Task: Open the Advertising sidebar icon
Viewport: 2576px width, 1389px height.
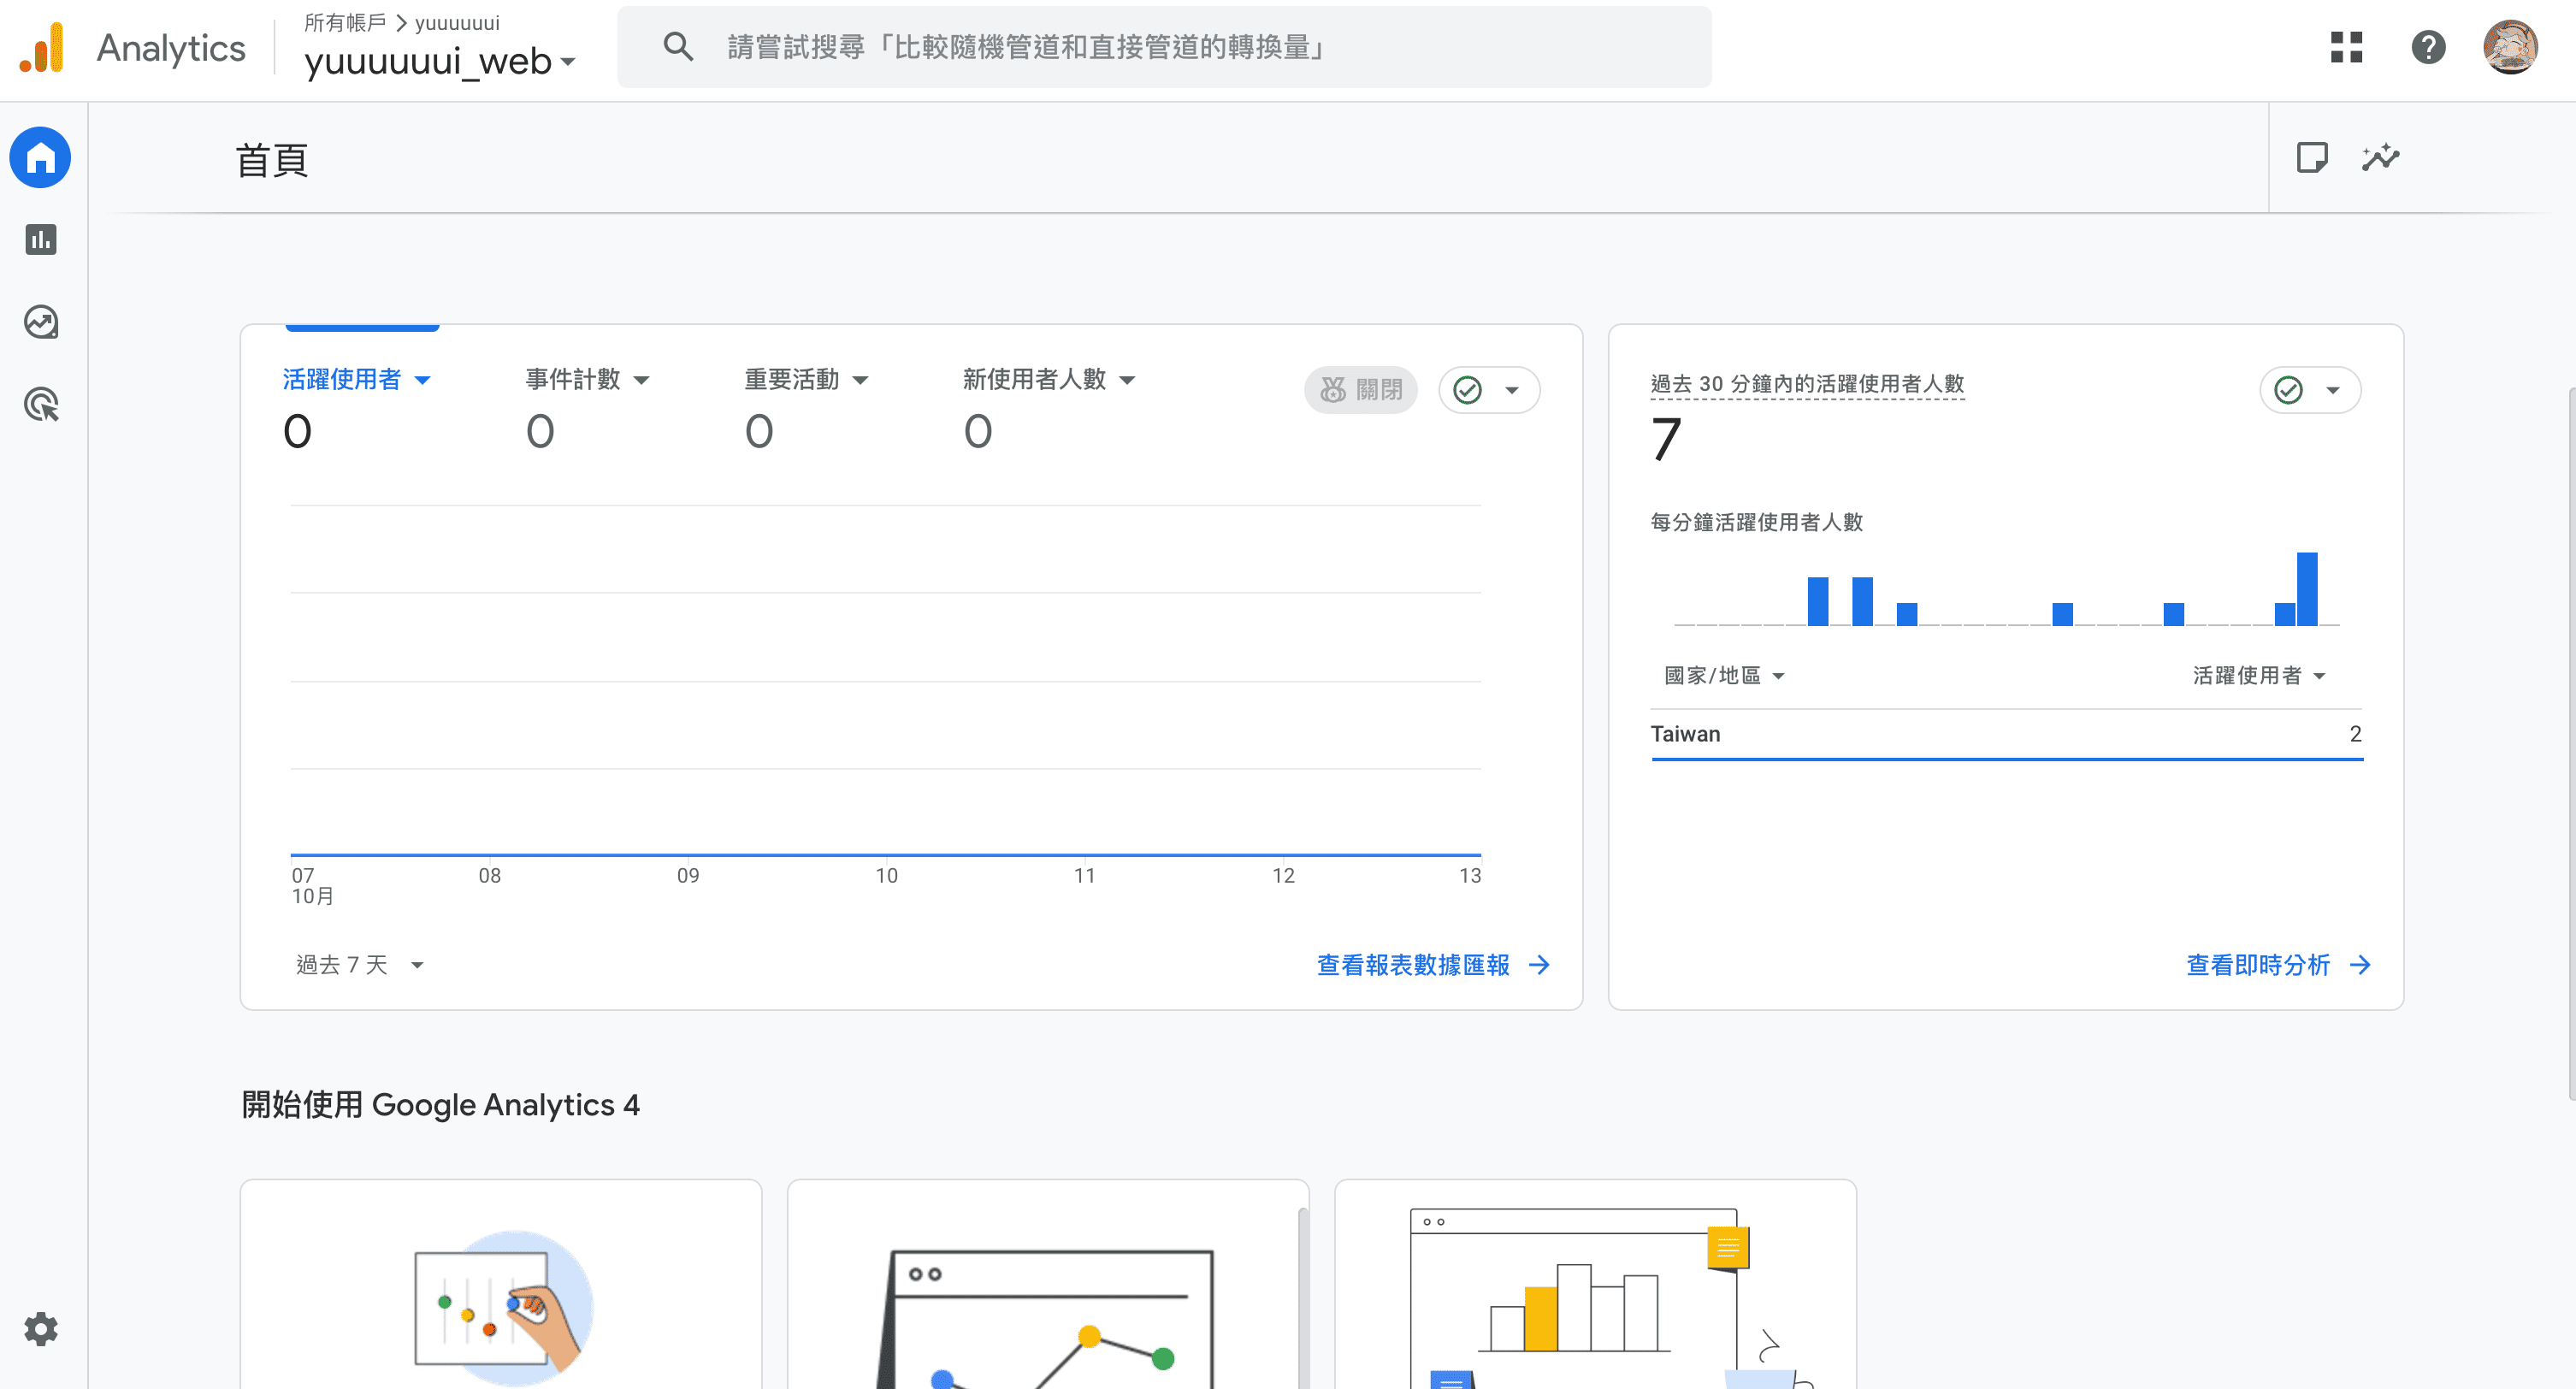Action: (41, 405)
